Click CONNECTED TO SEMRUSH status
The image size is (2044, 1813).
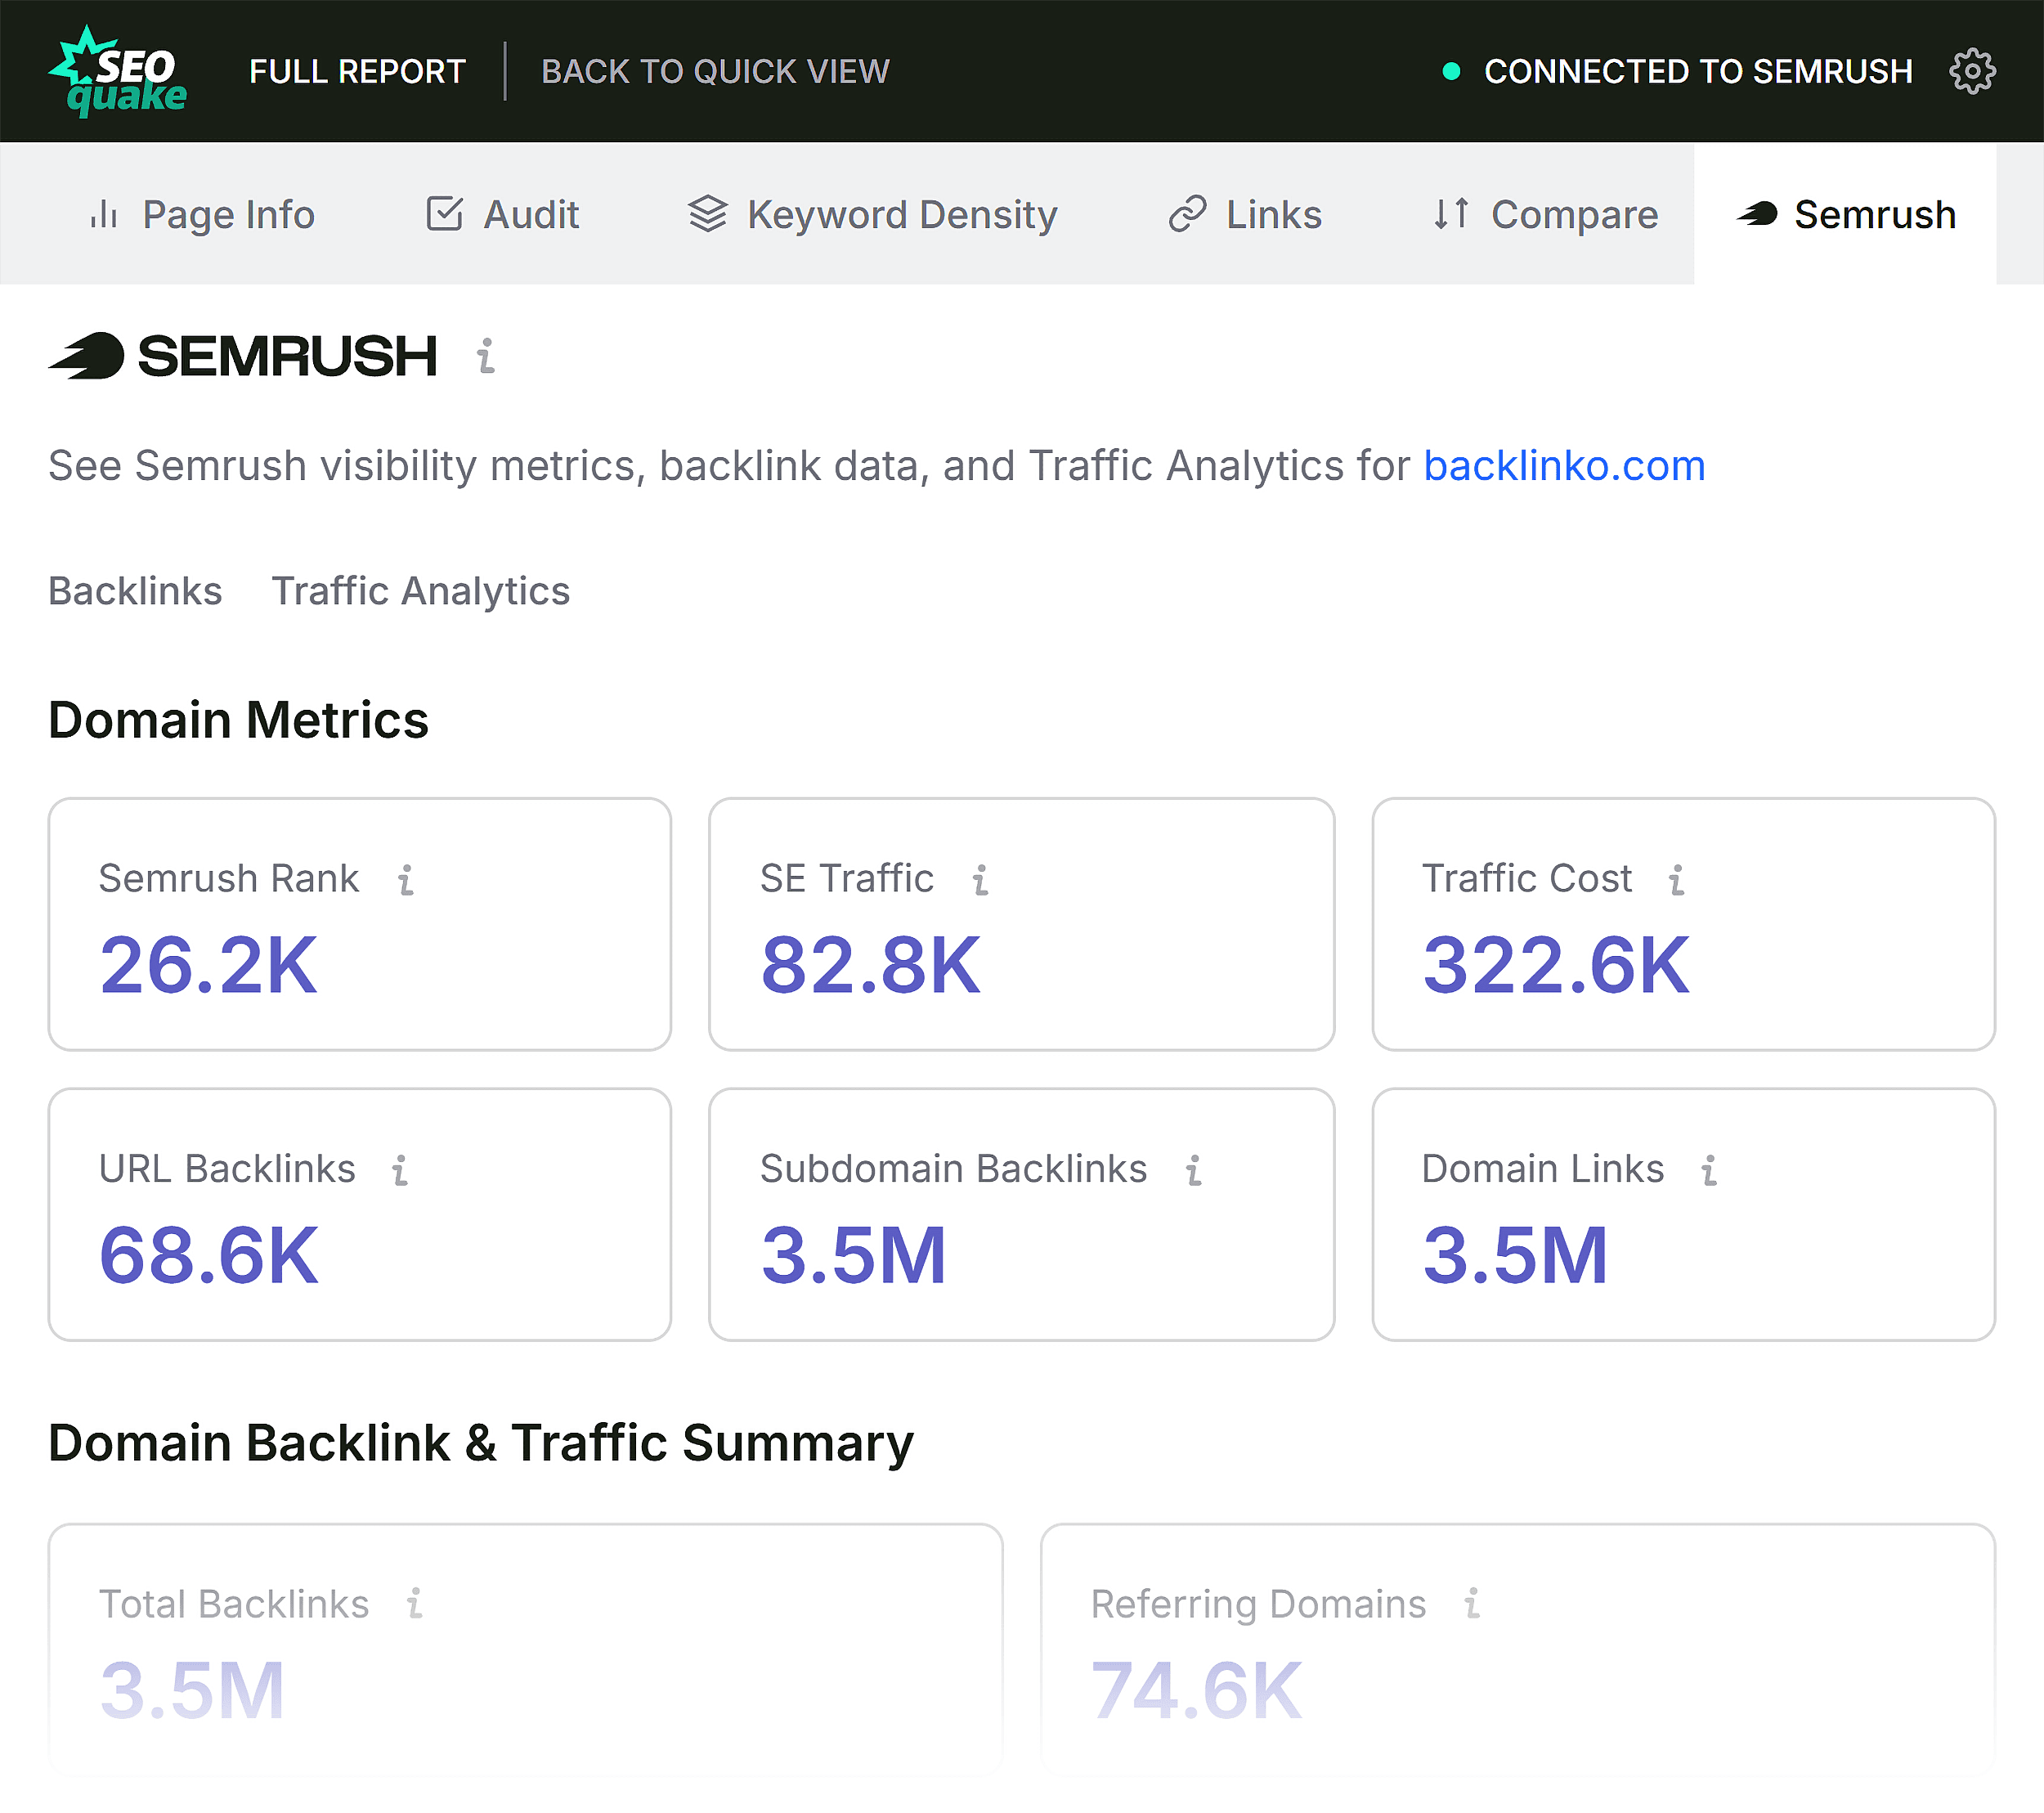point(1678,71)
